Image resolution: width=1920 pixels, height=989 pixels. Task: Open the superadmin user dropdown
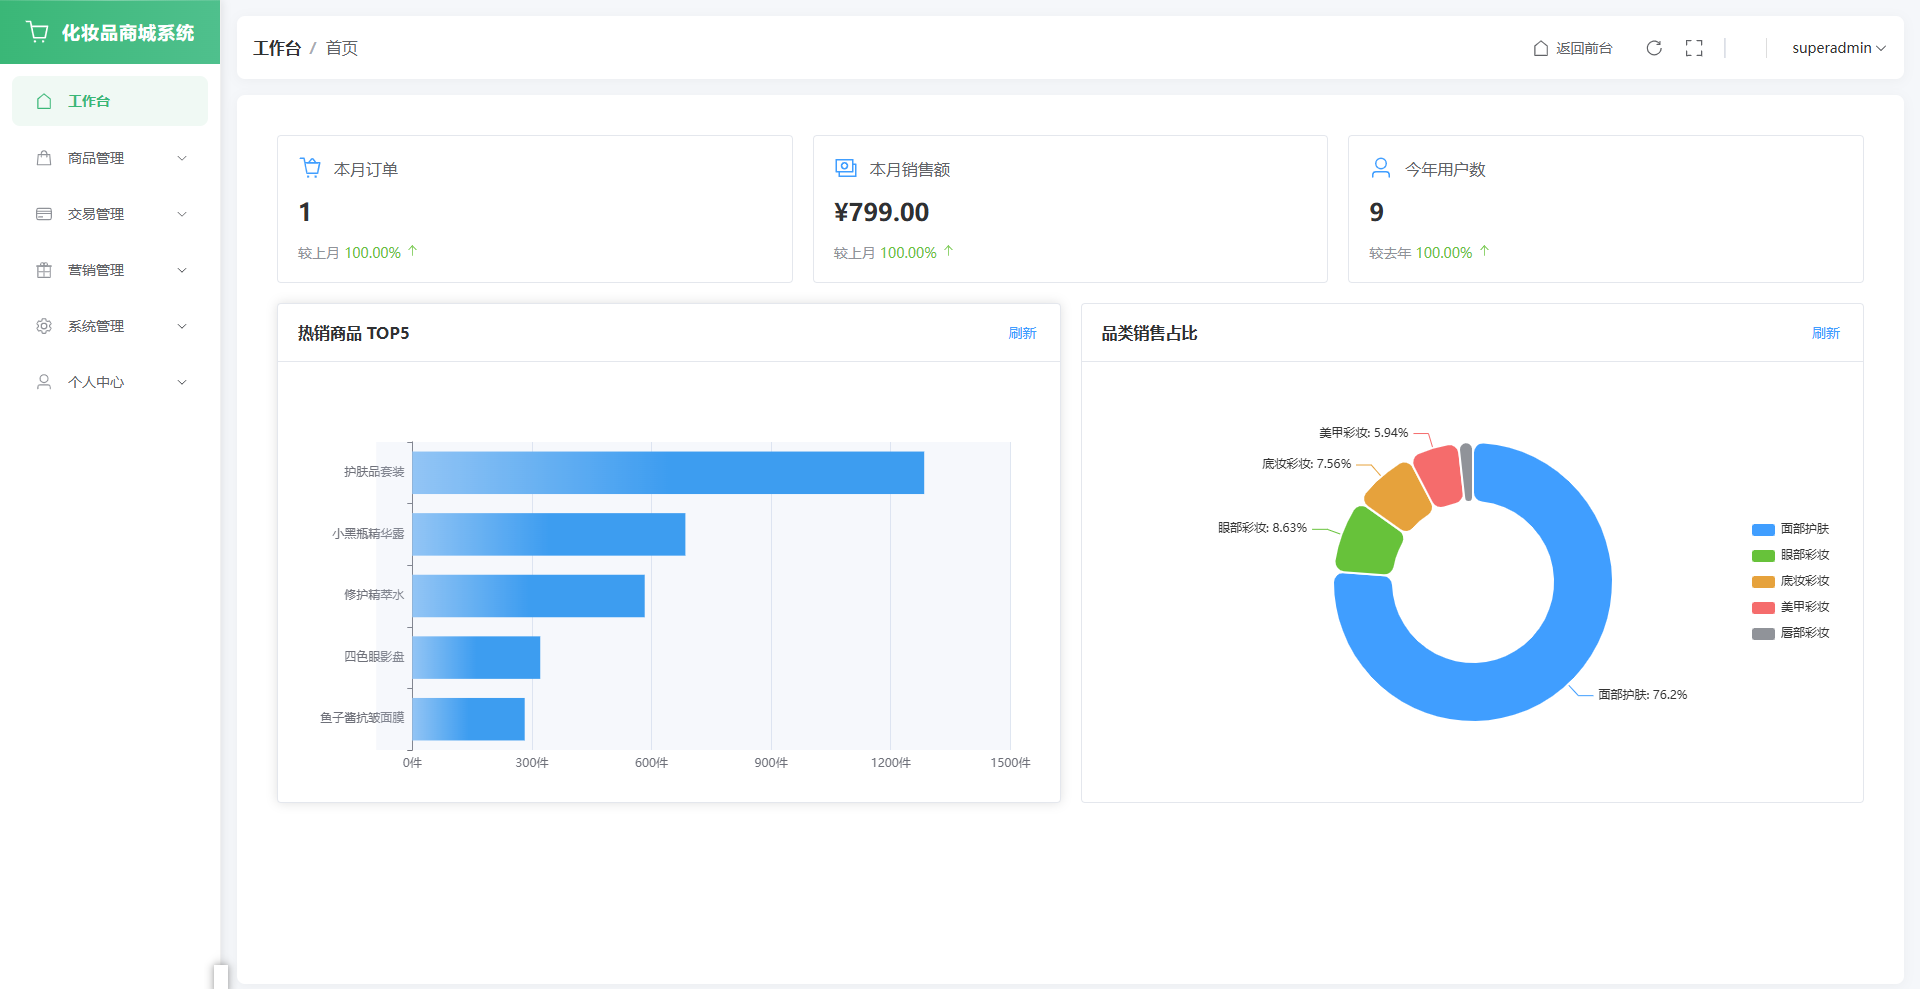1838,48
